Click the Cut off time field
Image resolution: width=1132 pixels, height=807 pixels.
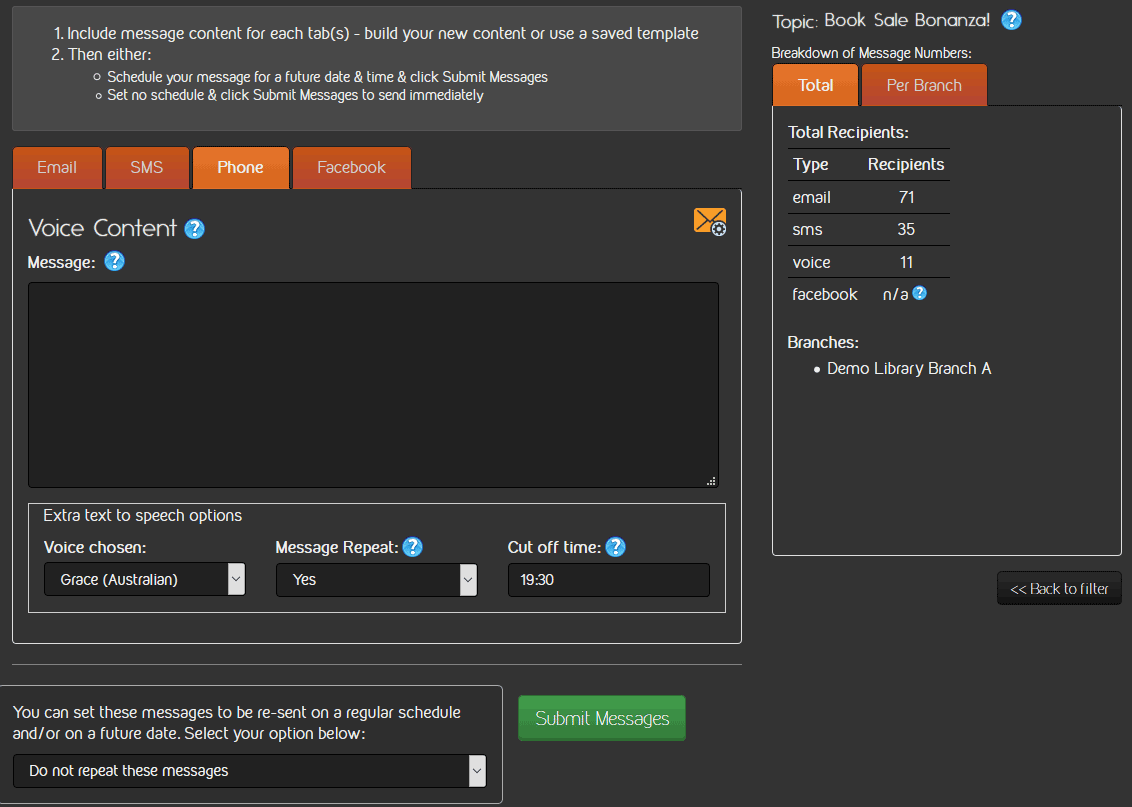[x=608, y=580]
